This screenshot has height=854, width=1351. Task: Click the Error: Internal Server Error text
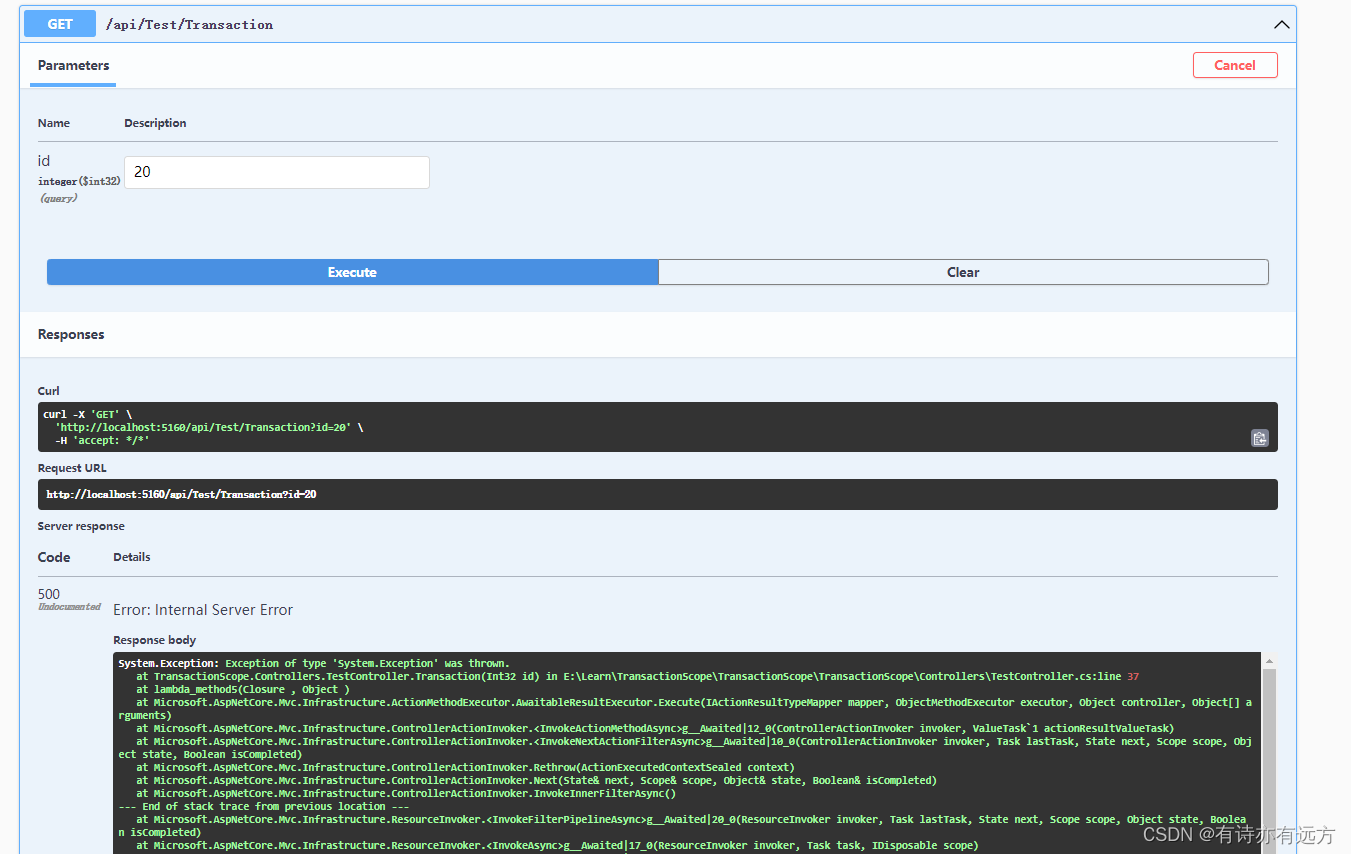[x=203, y=610]
